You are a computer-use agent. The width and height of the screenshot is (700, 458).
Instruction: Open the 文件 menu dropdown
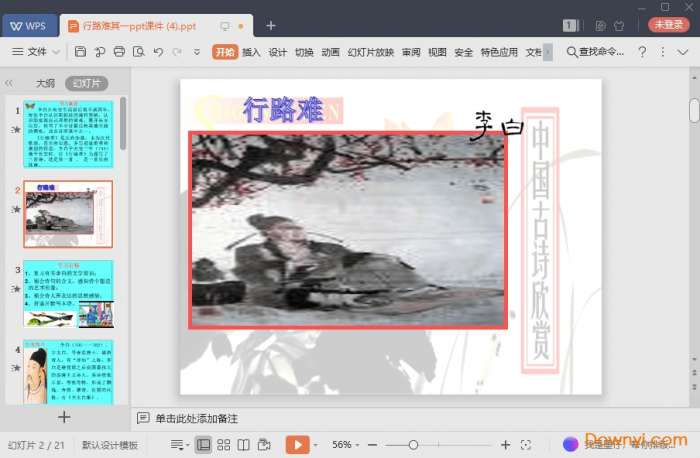pyautogui.click(x=36, y=52)
